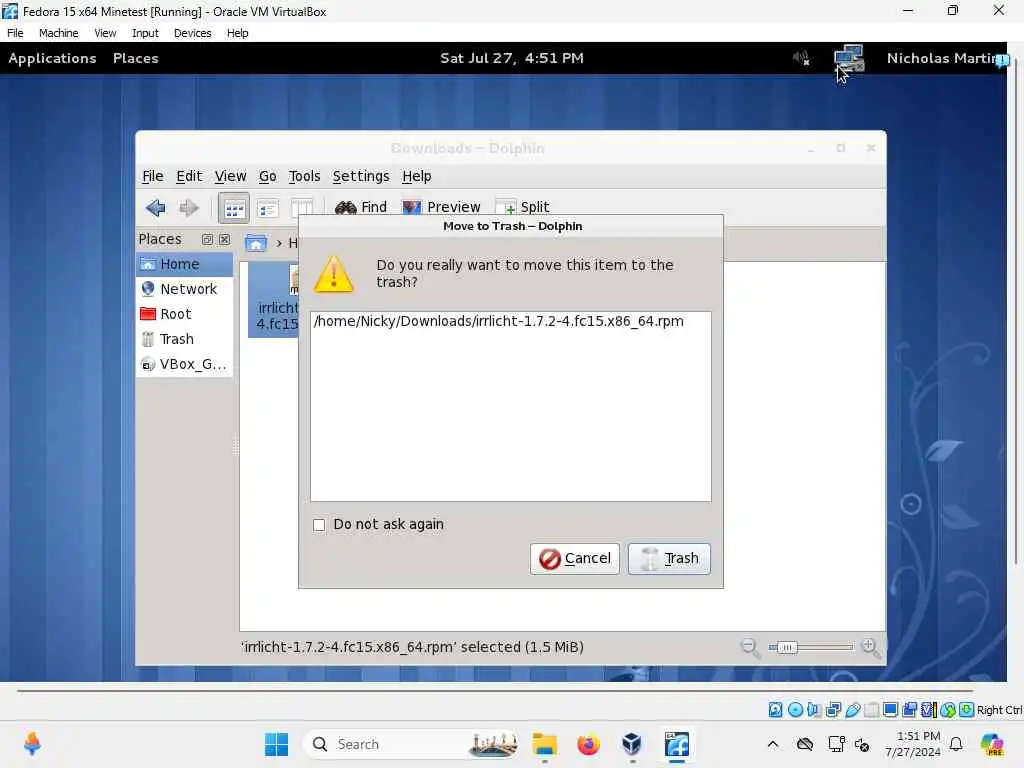
Task: Click the VirtualBox hard disk status icon
Action: [775, 710]
